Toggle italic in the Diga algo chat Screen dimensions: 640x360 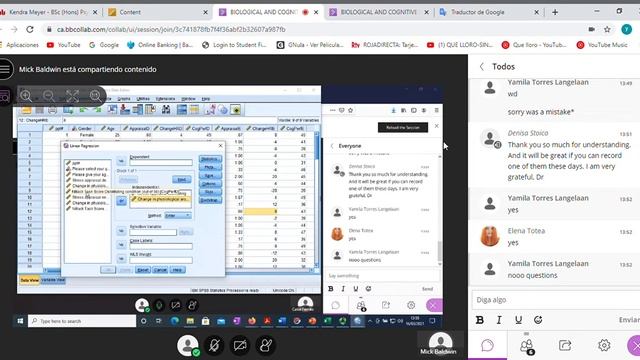[499, 320]
